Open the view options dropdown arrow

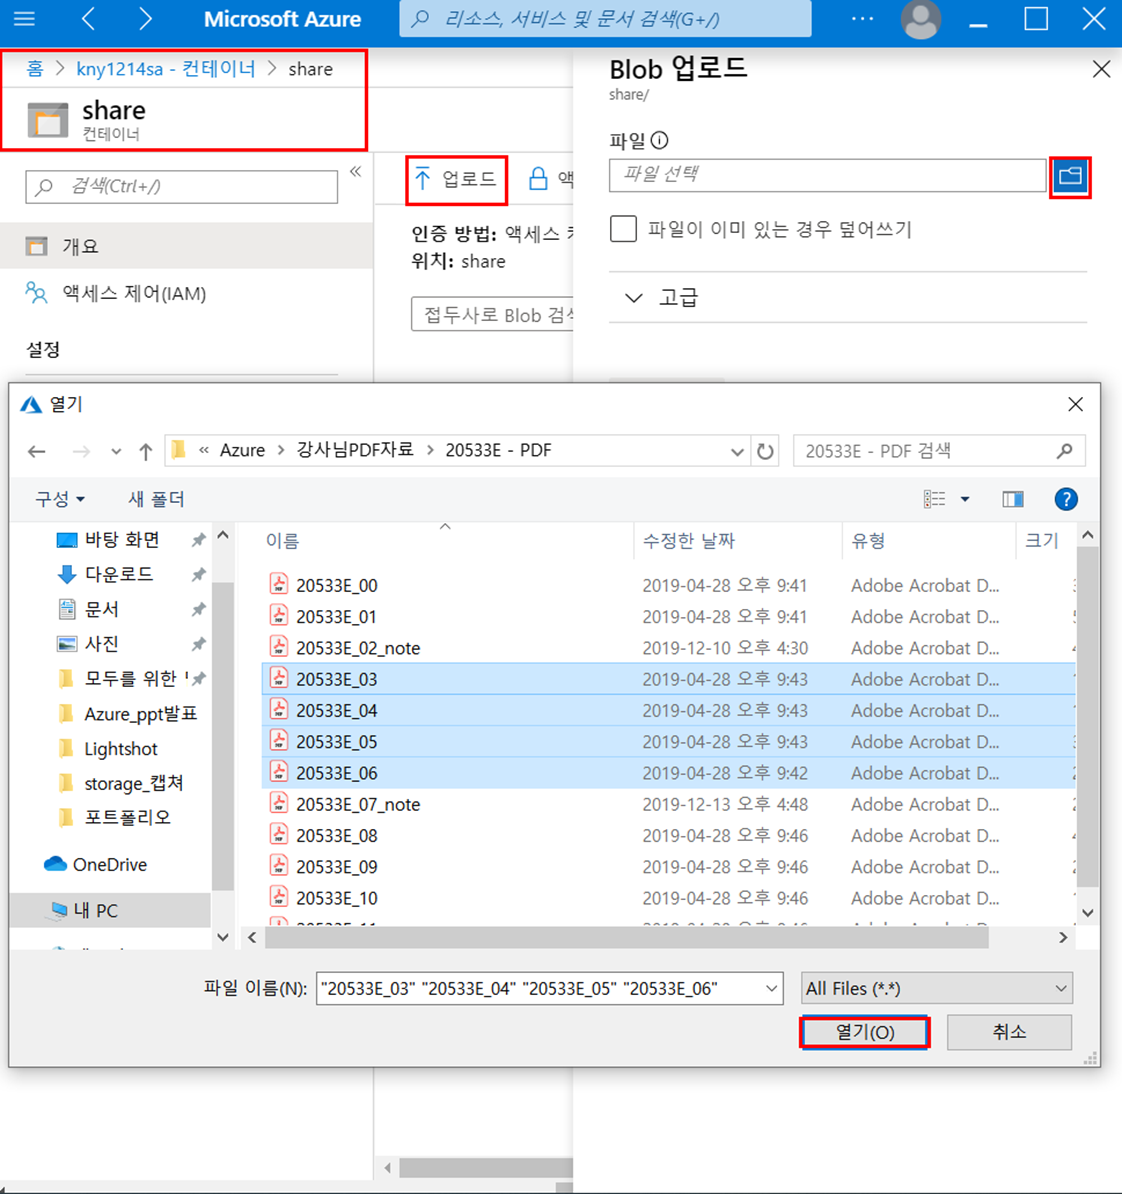coord(964,499)
